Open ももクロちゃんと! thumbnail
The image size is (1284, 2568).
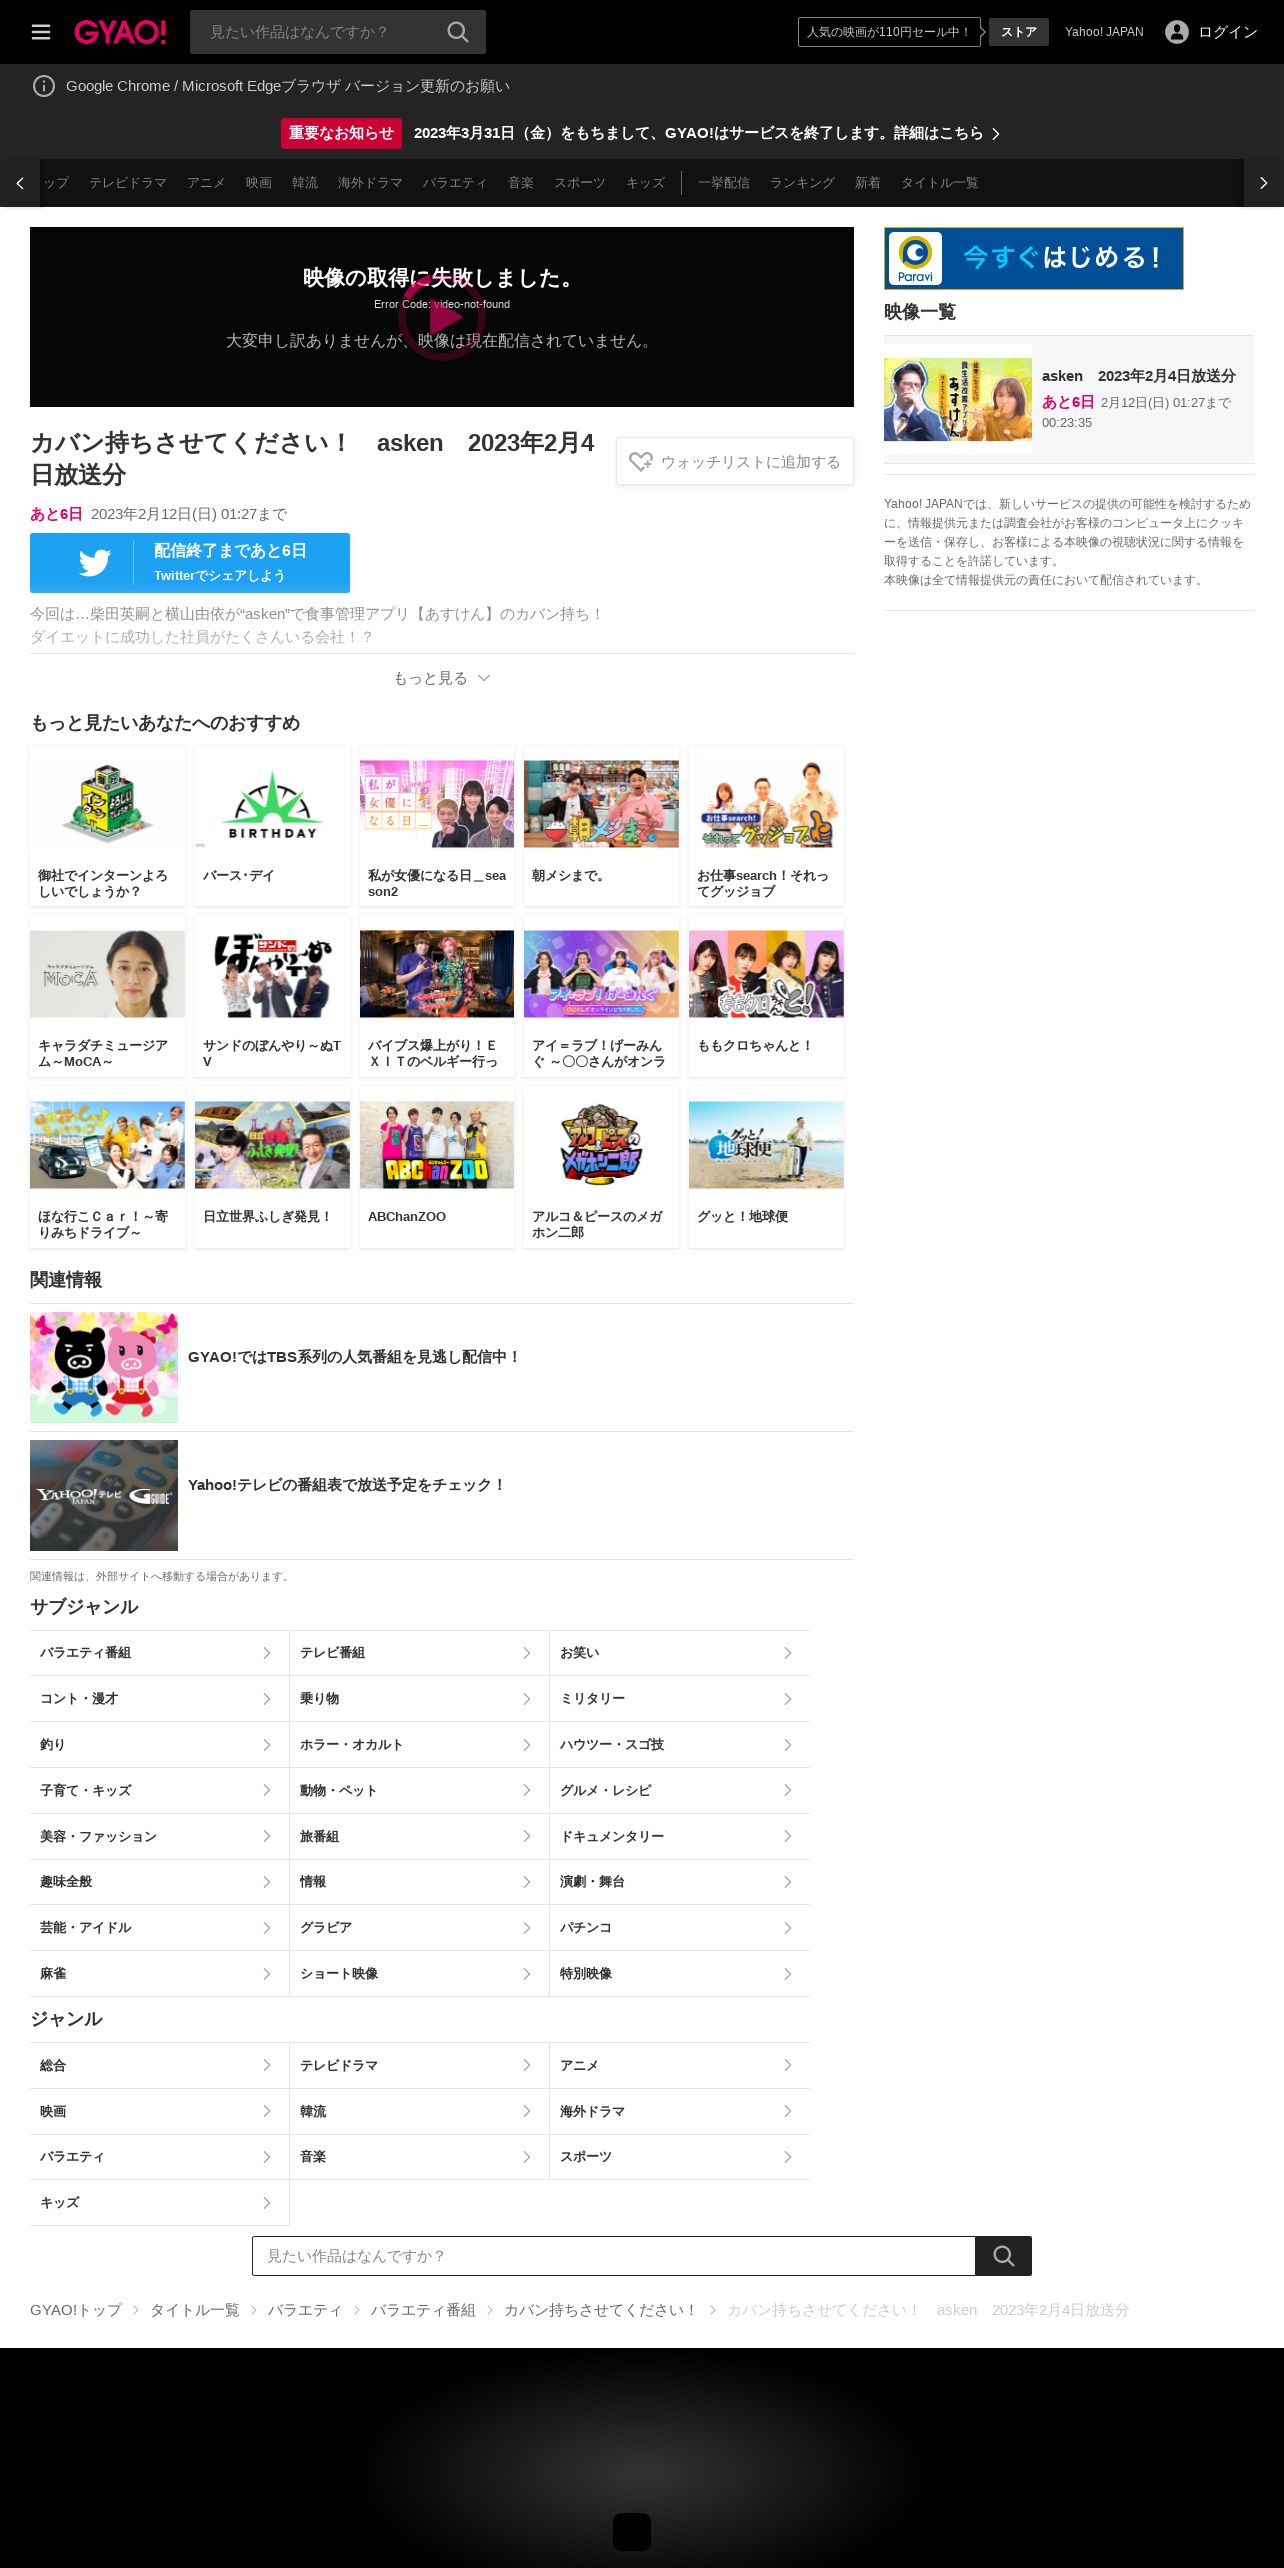click(766, 974)
